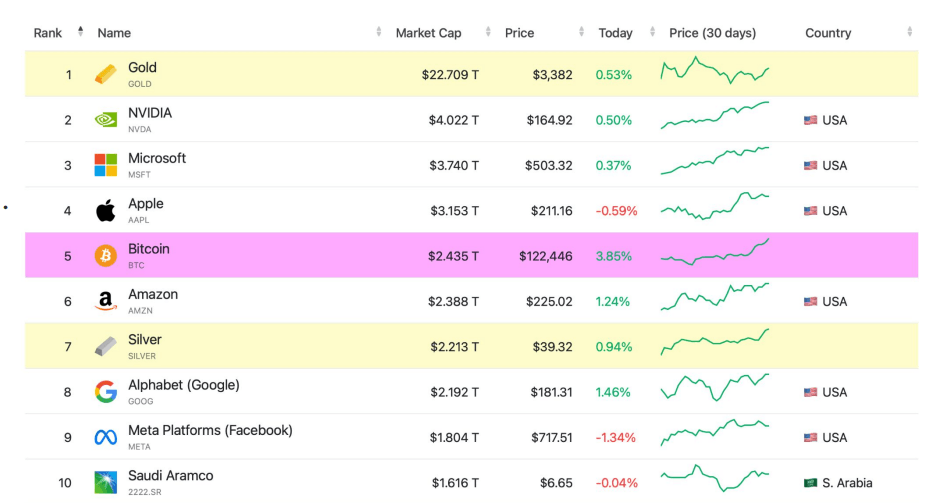The image size is (948, 503).
Task: Click Bitcoin 30-day price chart
Action: coord(714,253)
